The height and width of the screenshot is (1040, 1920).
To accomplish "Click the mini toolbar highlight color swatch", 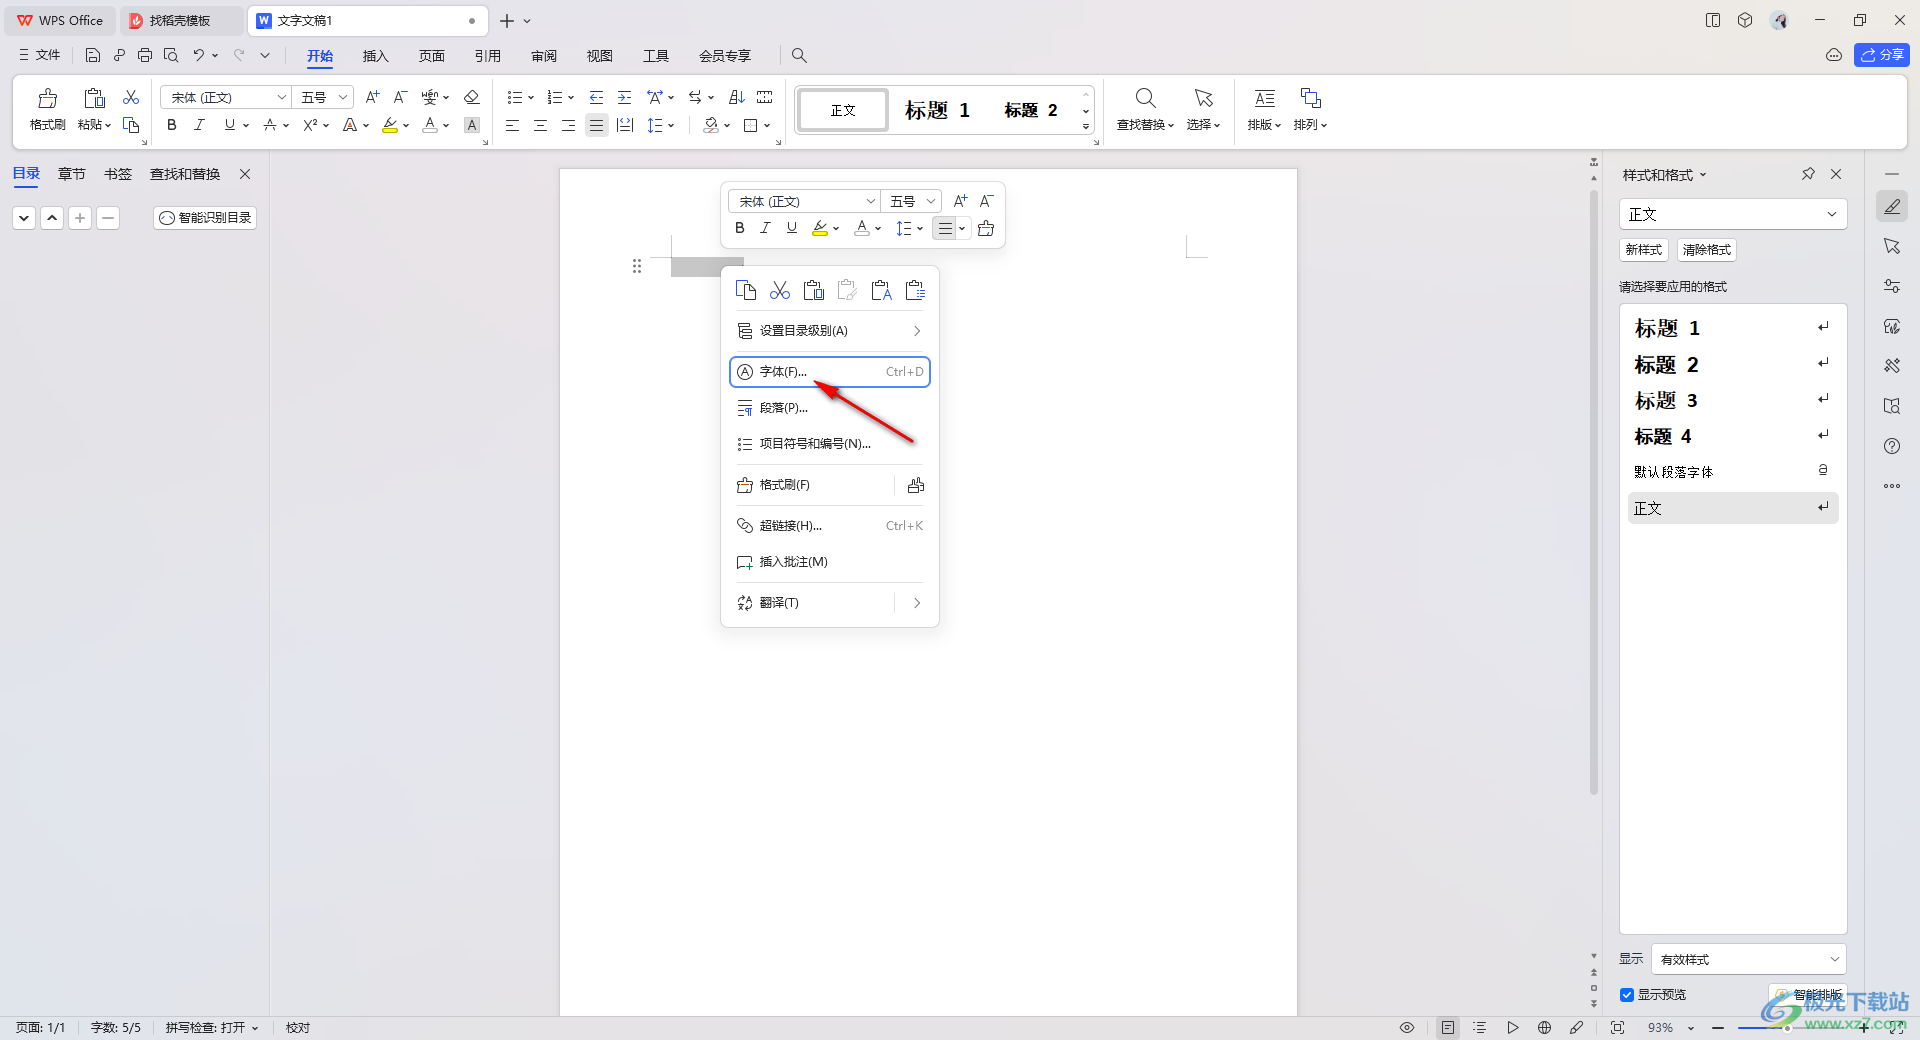I will [820, 228].
